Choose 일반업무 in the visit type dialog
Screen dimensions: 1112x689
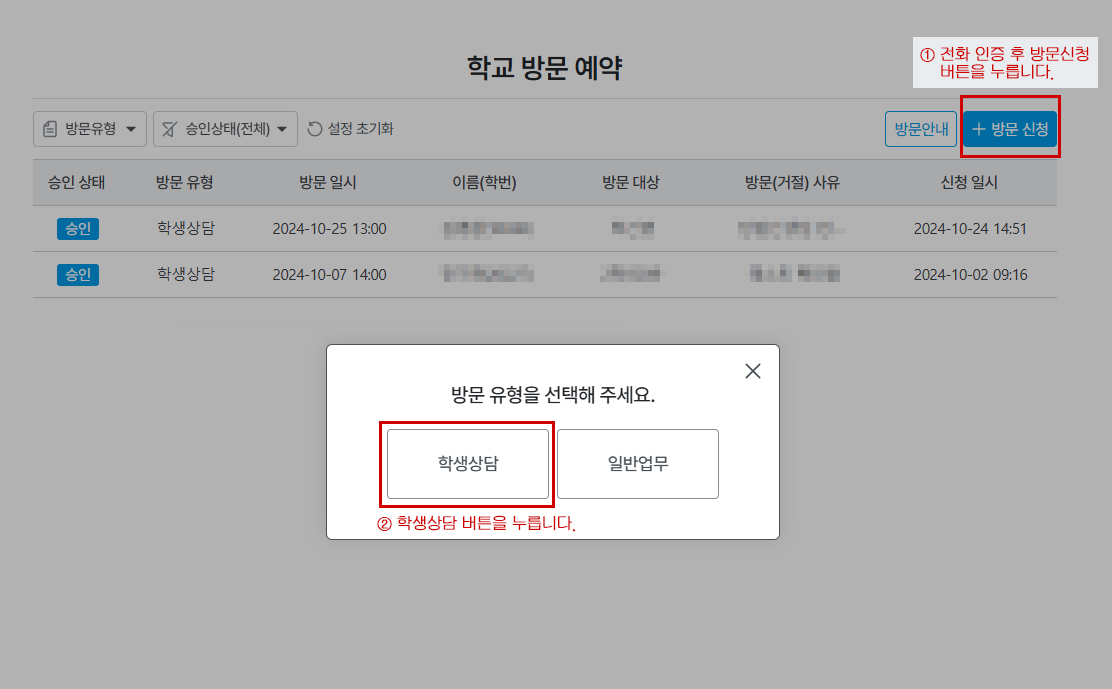pos(638,464)
